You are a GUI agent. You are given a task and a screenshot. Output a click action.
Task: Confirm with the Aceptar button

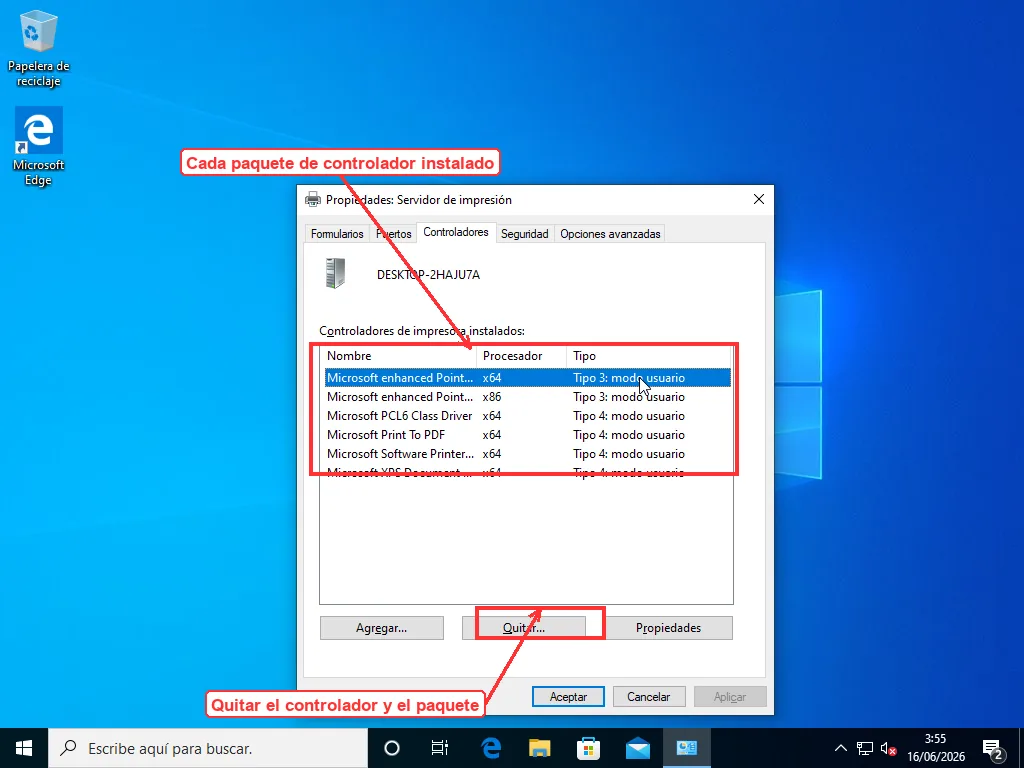pos(568,697)
